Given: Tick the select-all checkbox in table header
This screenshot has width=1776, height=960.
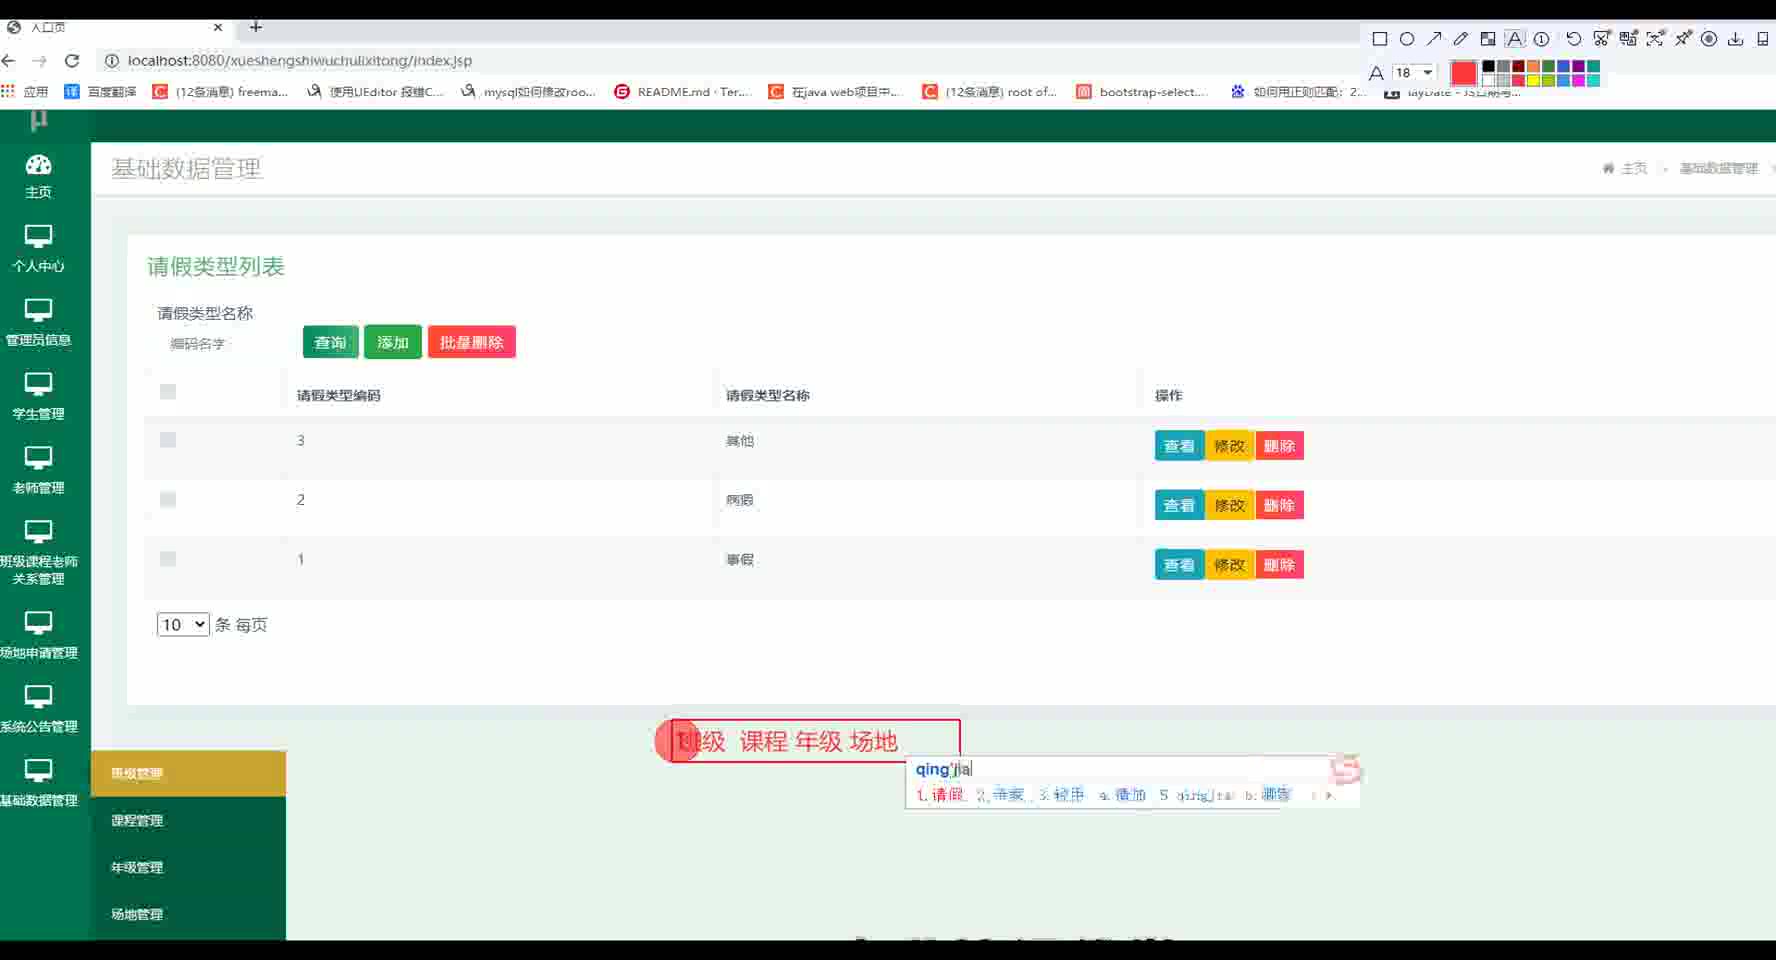Looking at the screenshot, I should [x=168, y=392].
